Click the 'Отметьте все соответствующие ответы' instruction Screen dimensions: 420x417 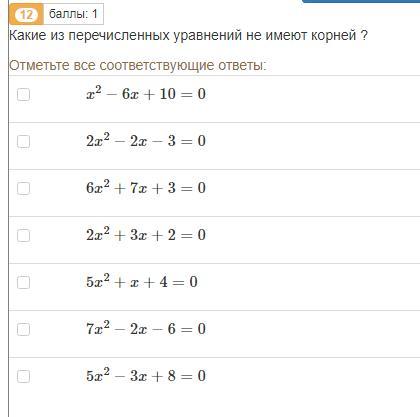click(138, 65)
